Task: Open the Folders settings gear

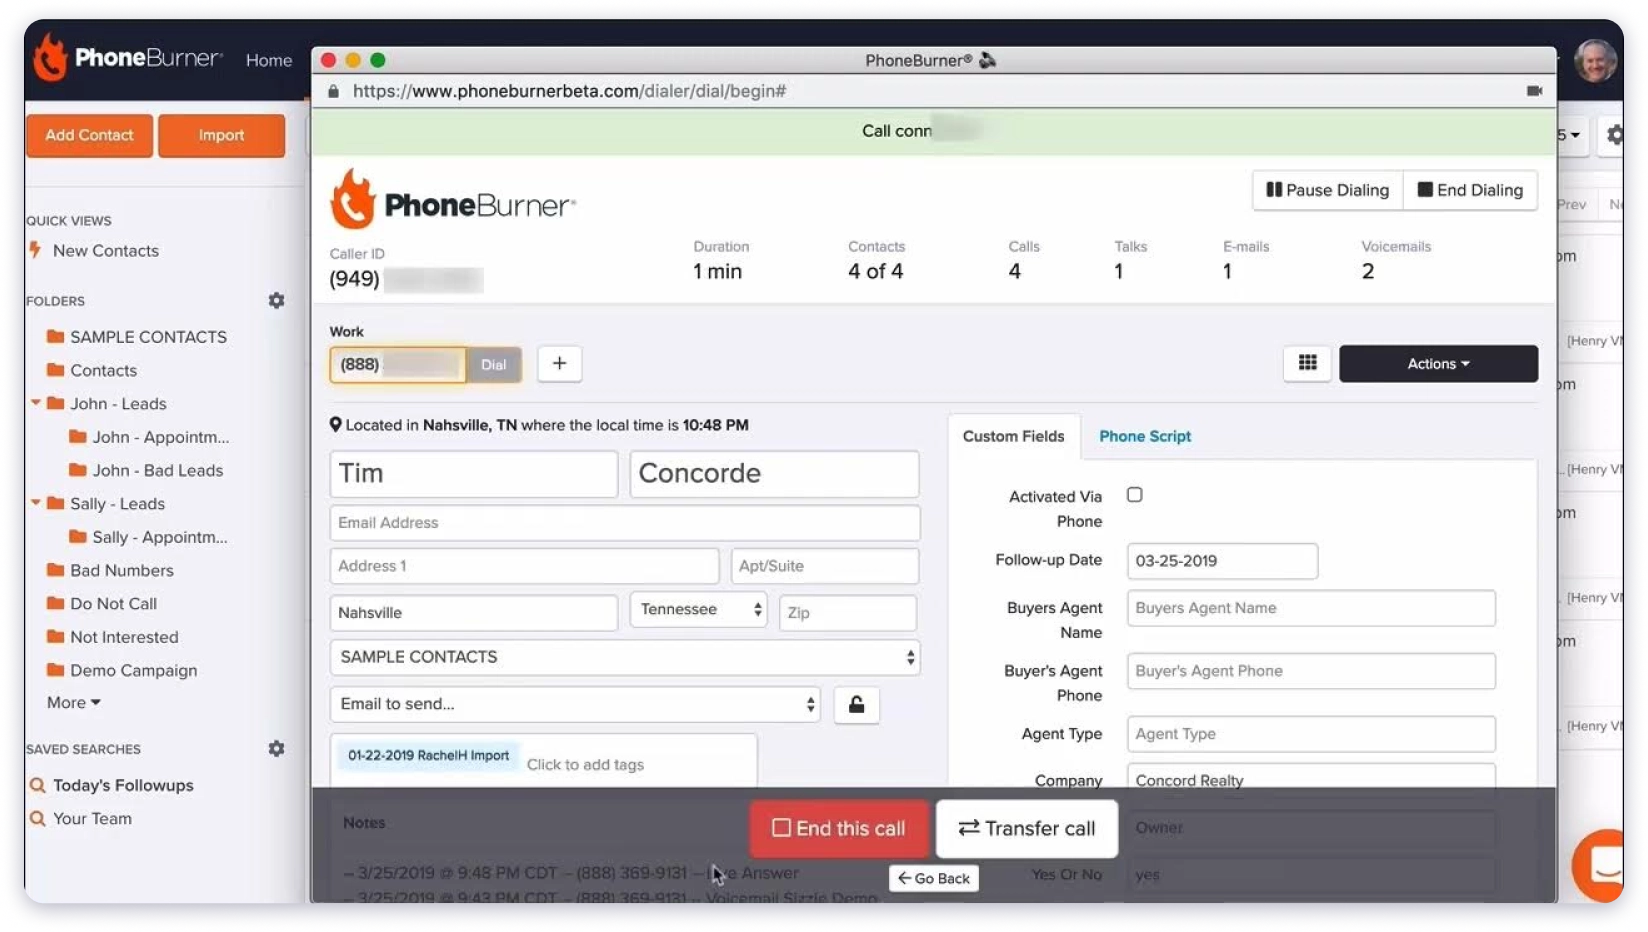Action: pos(276,300)
